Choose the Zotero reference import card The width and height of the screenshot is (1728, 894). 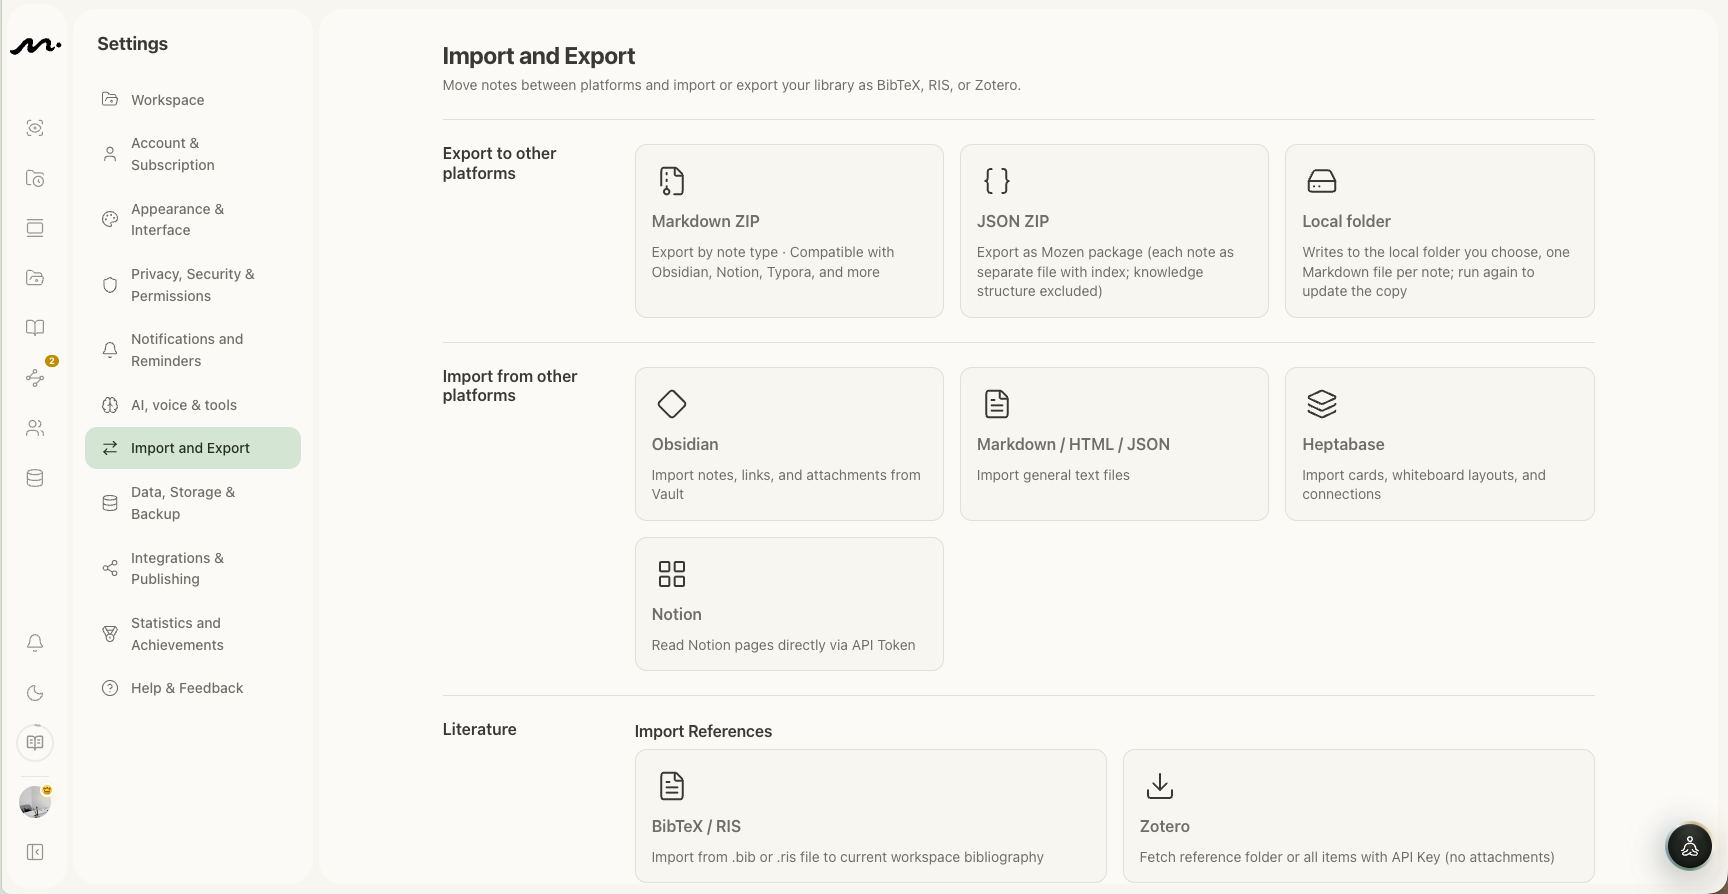(x=1359, y=816)
